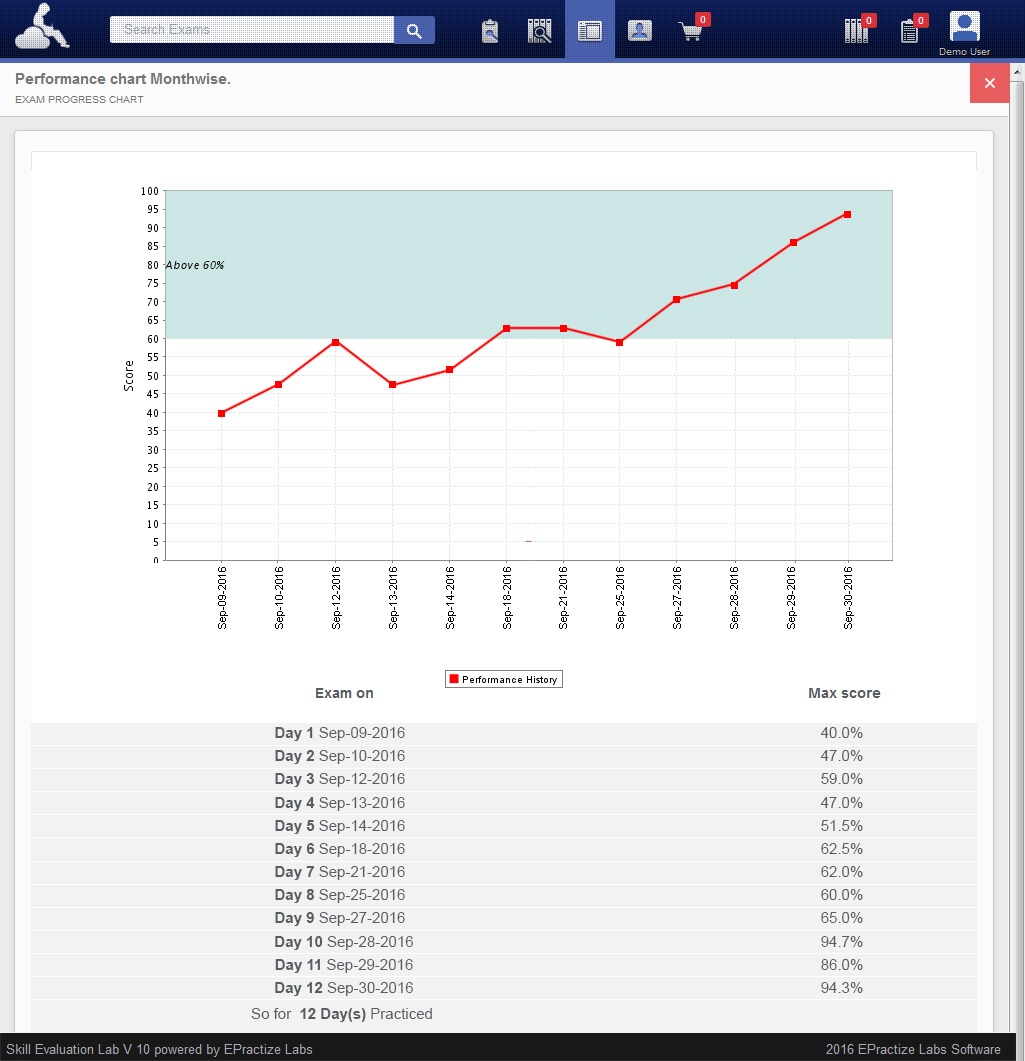Click the Sep-09-2016 data point on chart
1025x1061 pixels.
(x=221, y=413)
